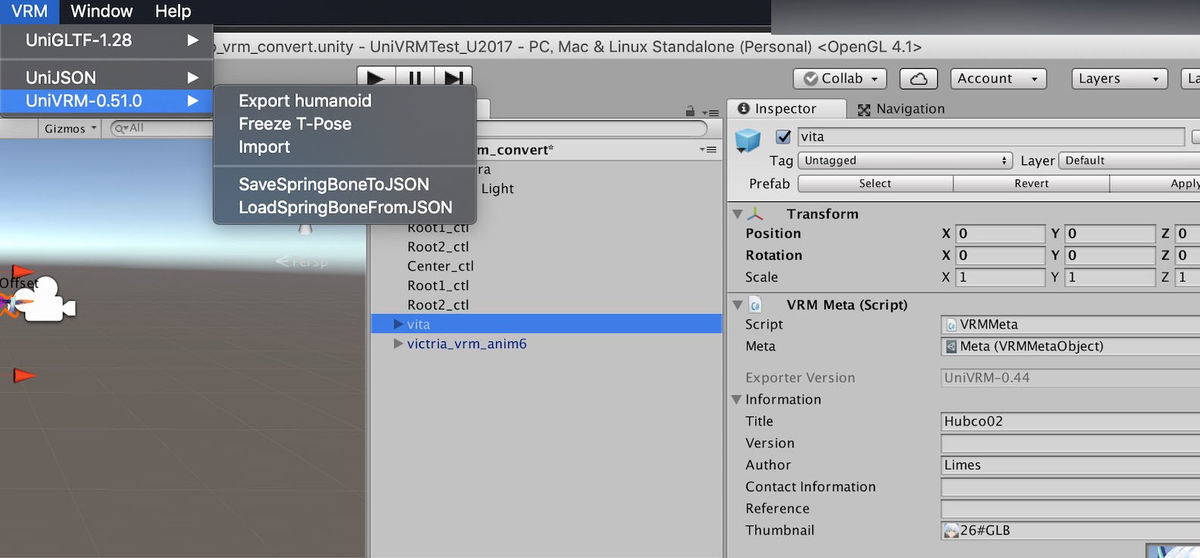Open the Tag Untagged dropdown

click(905, 160)
